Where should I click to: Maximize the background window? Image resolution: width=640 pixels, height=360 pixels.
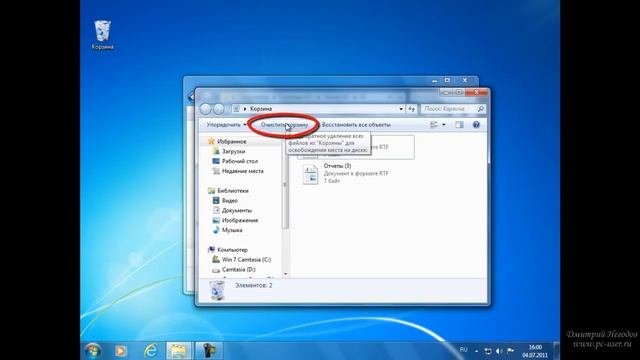[x=447, y=81]
